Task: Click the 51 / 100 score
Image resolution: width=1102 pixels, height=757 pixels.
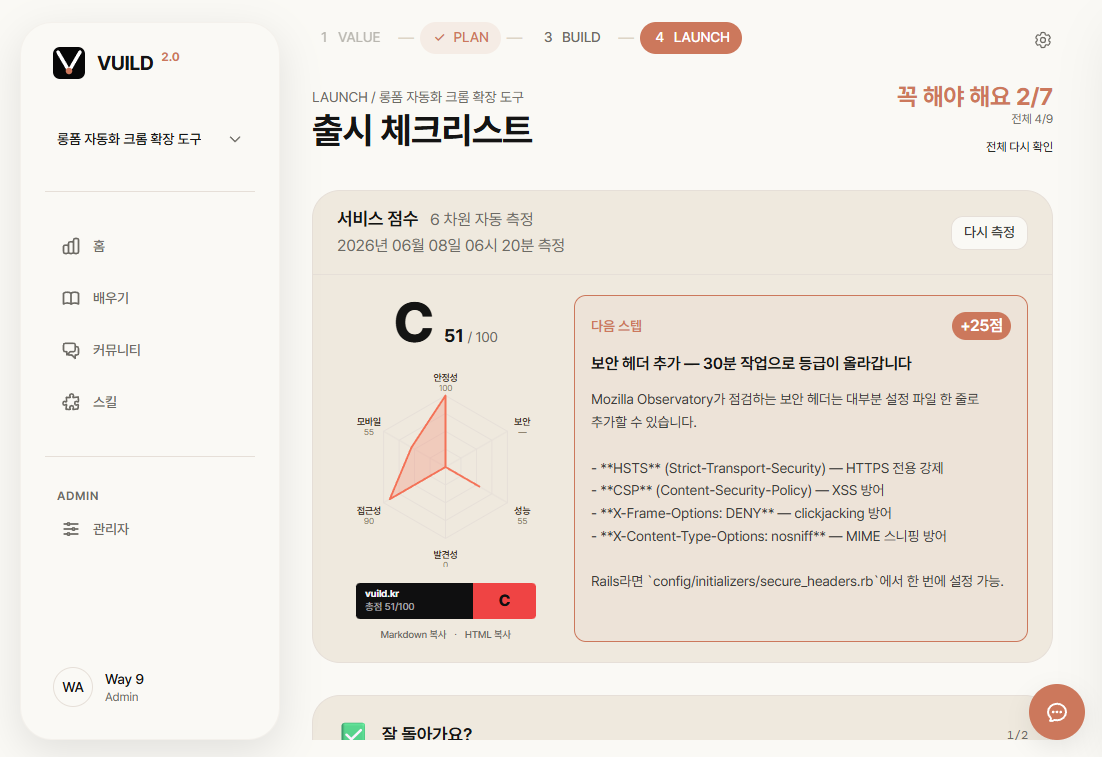Action: click(471, 337)
